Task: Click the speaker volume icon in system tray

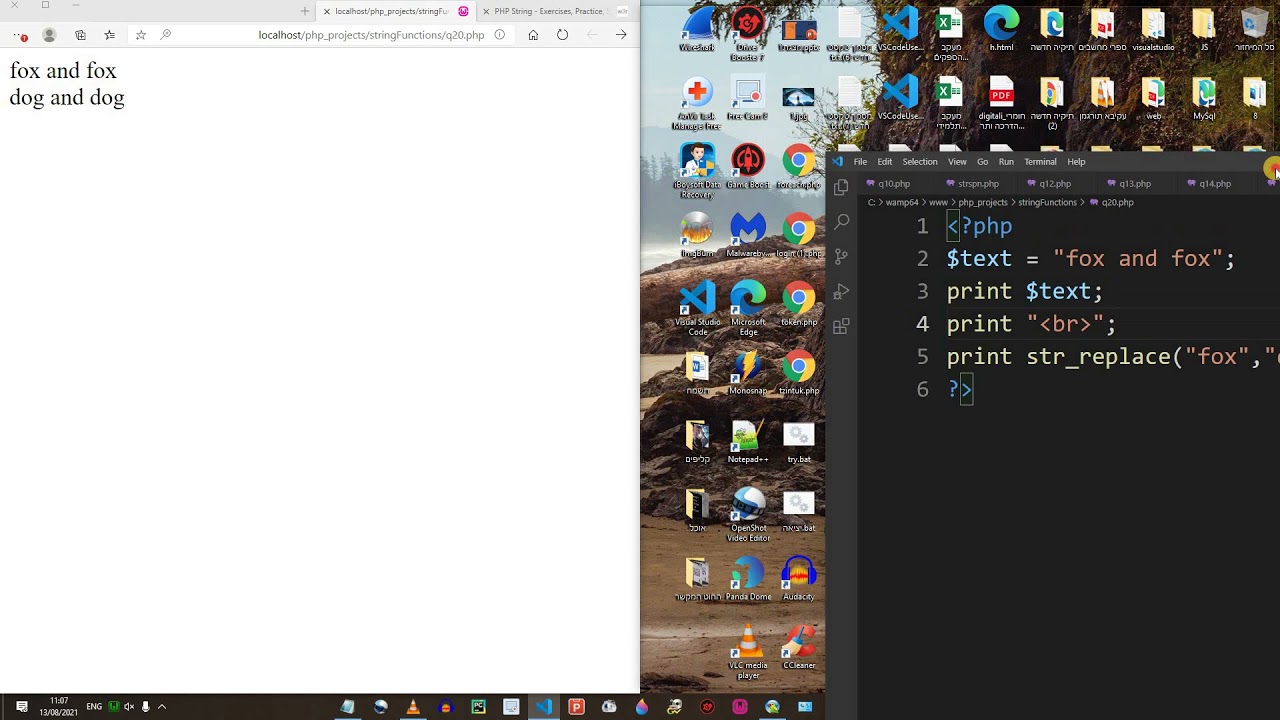Action: 129,707
